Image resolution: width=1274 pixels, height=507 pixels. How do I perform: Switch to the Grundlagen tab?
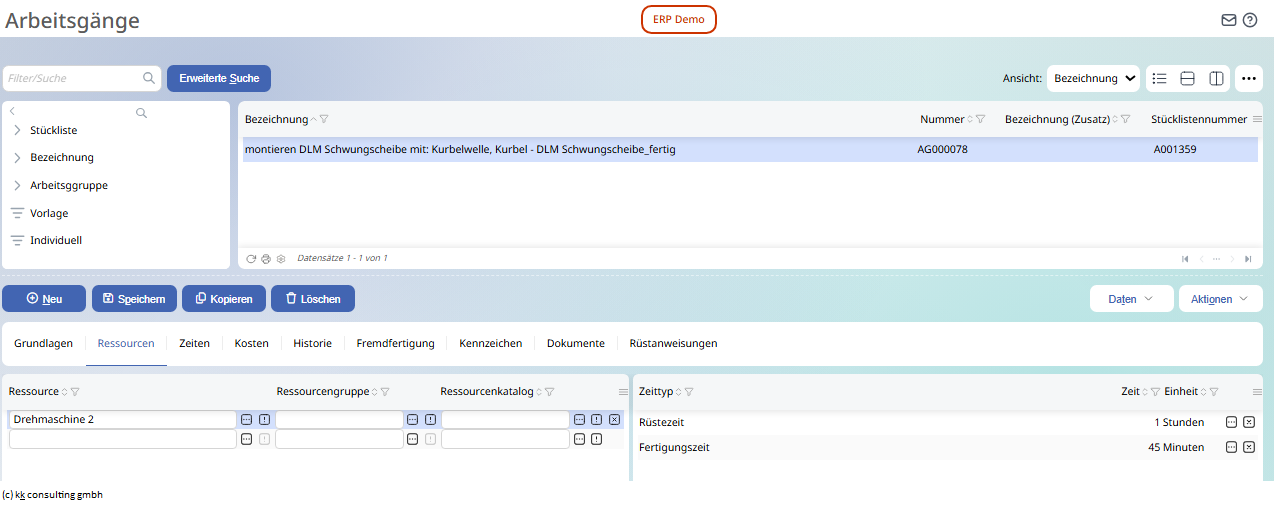(43, 343)
